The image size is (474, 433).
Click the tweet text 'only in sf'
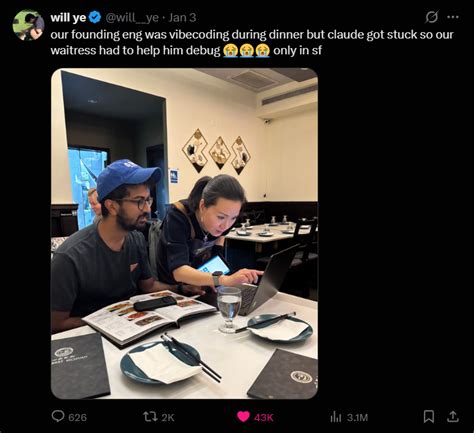[297, 50]
